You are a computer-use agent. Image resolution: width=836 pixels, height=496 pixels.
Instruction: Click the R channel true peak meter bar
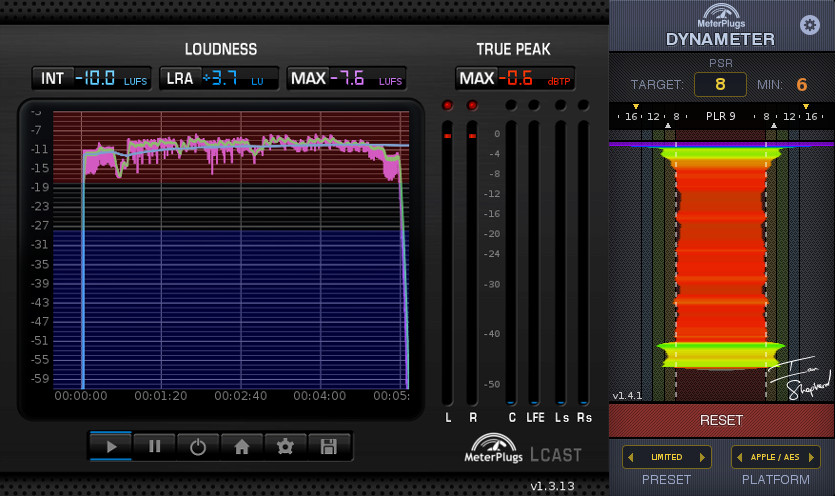coord(472,263)
